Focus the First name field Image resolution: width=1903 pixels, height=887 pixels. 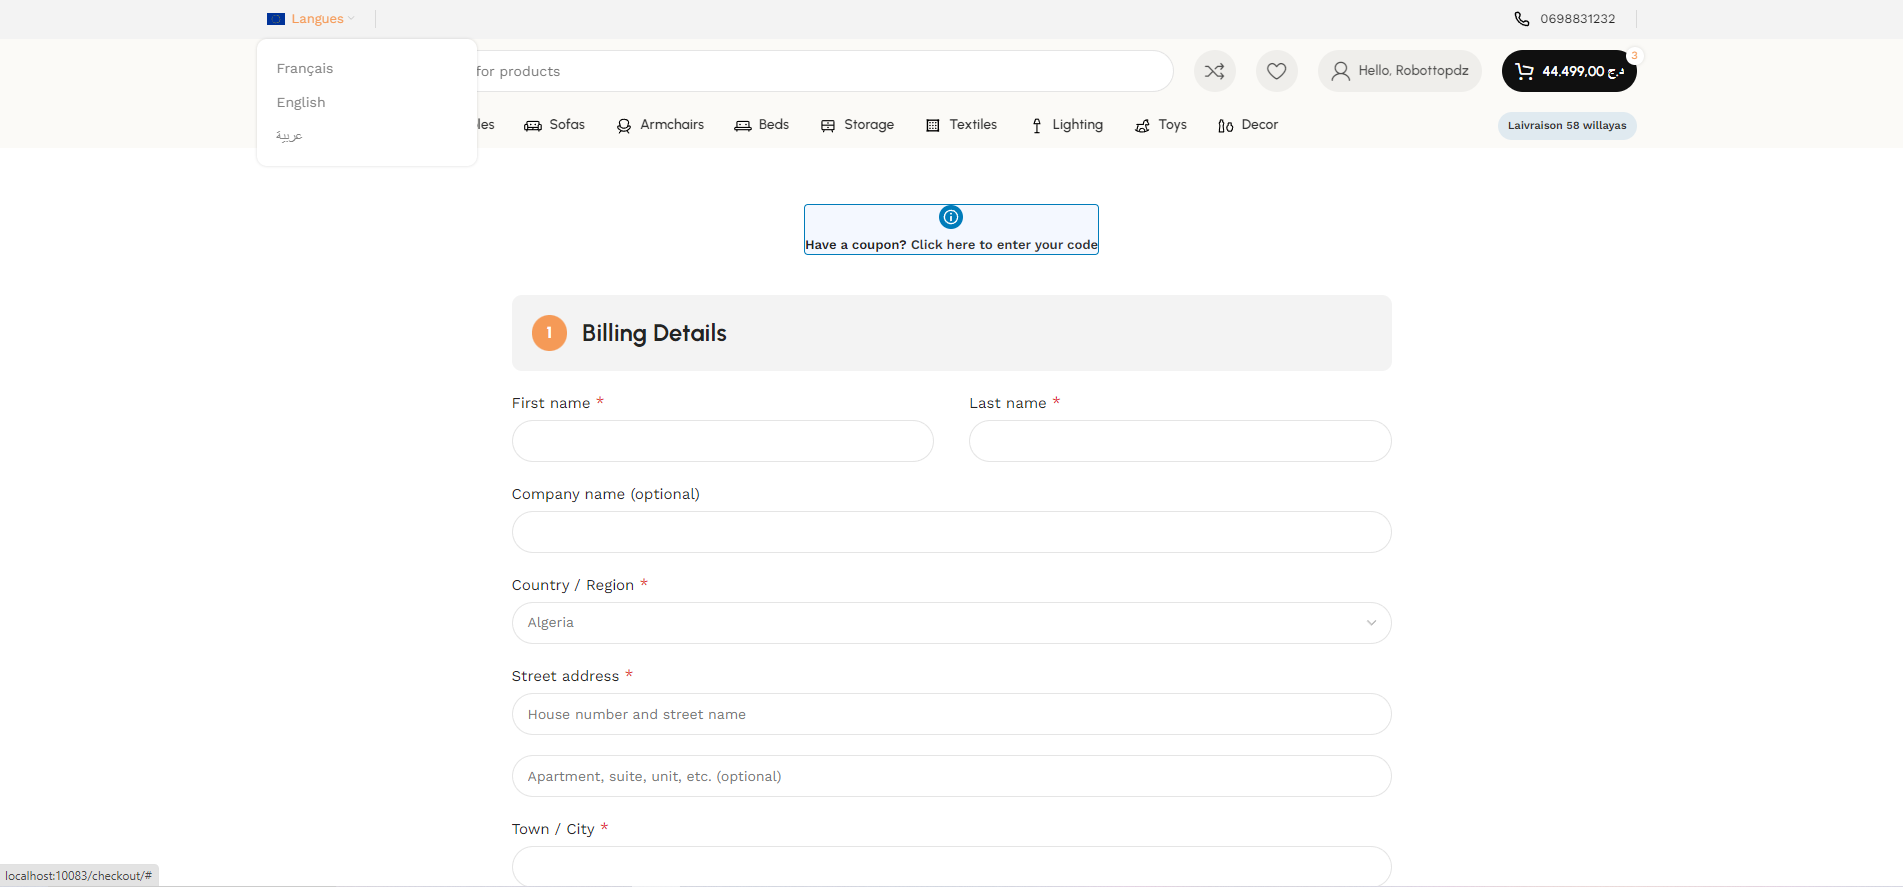click(x=722, y=441)
